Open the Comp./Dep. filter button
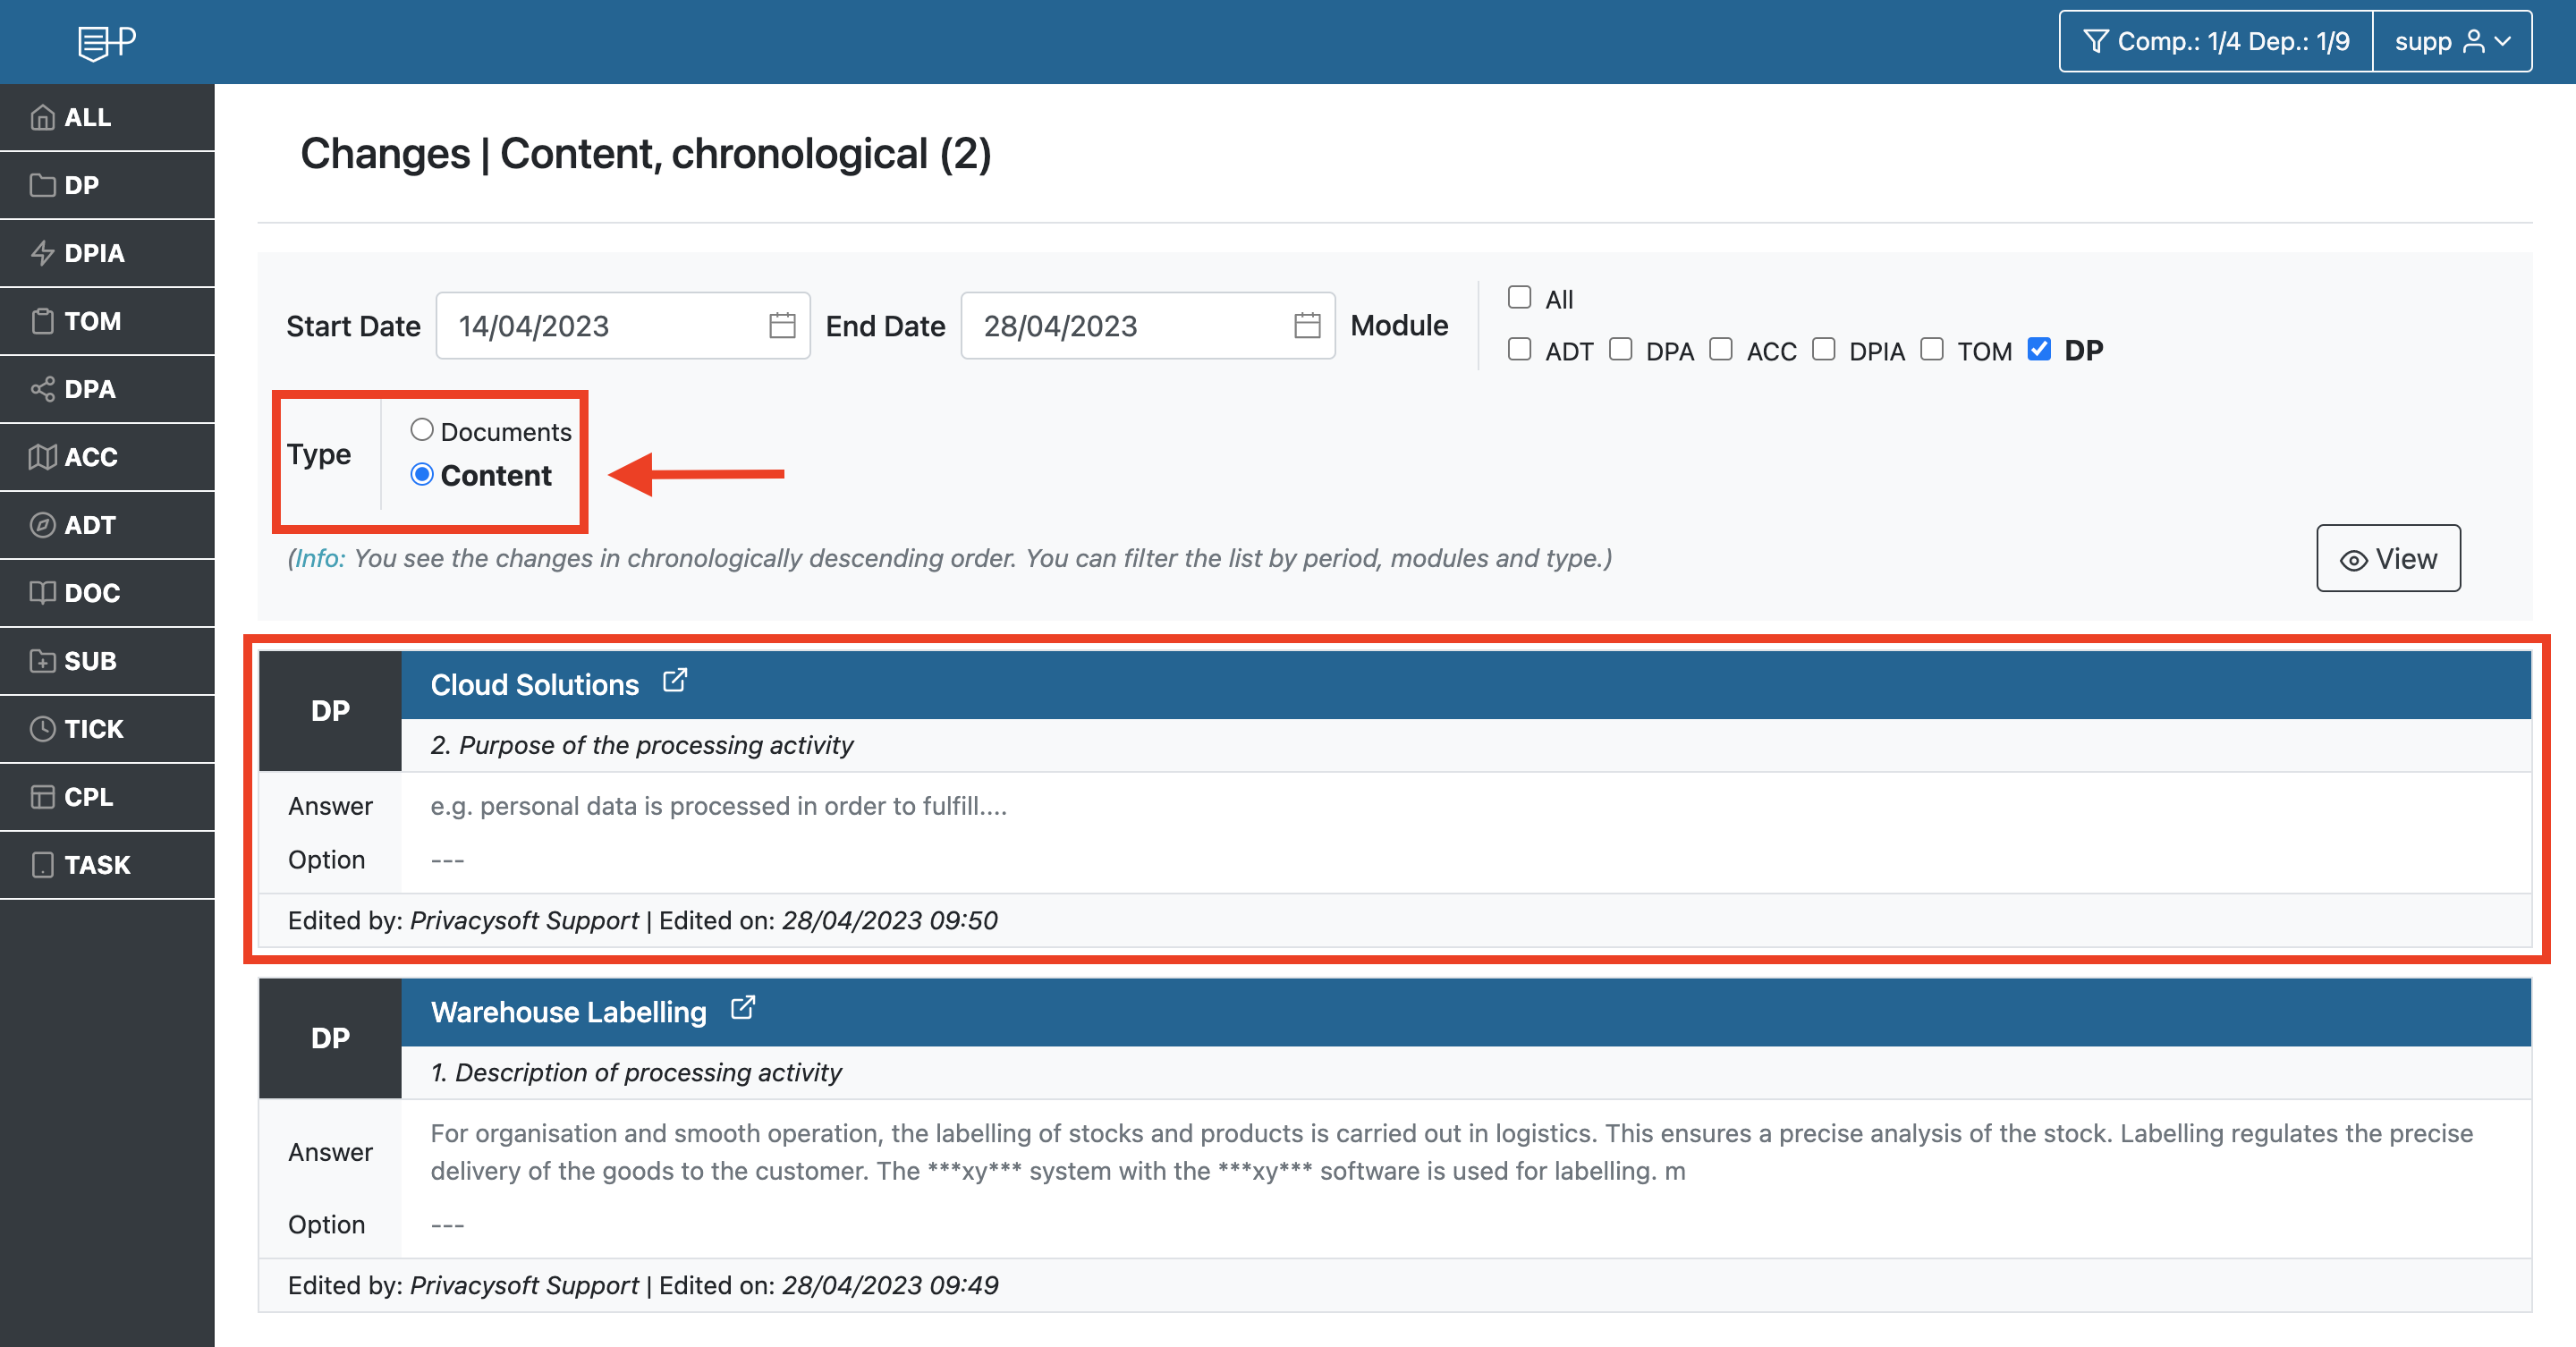This screenshot has width=2576, height=1347. click(x=2216, y=41)
